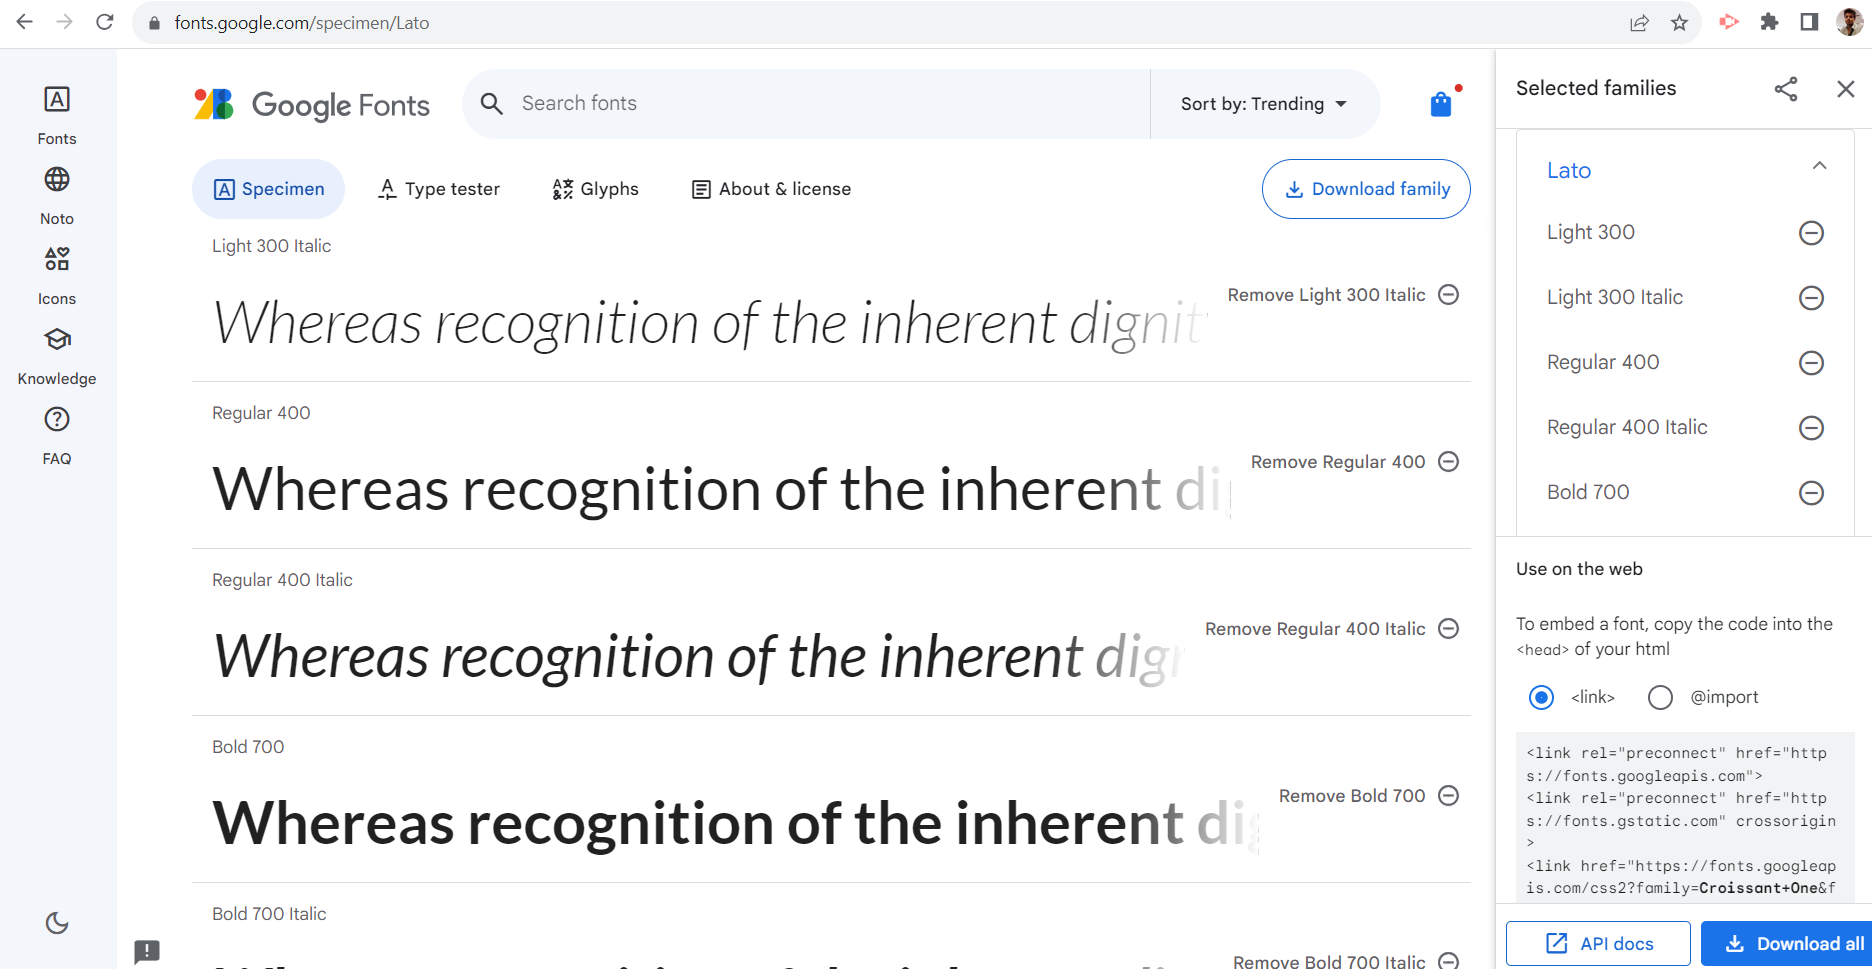This screenshot has width=1872, height=969.
Task: Switch to the Type tester tab
Action: 439,189
